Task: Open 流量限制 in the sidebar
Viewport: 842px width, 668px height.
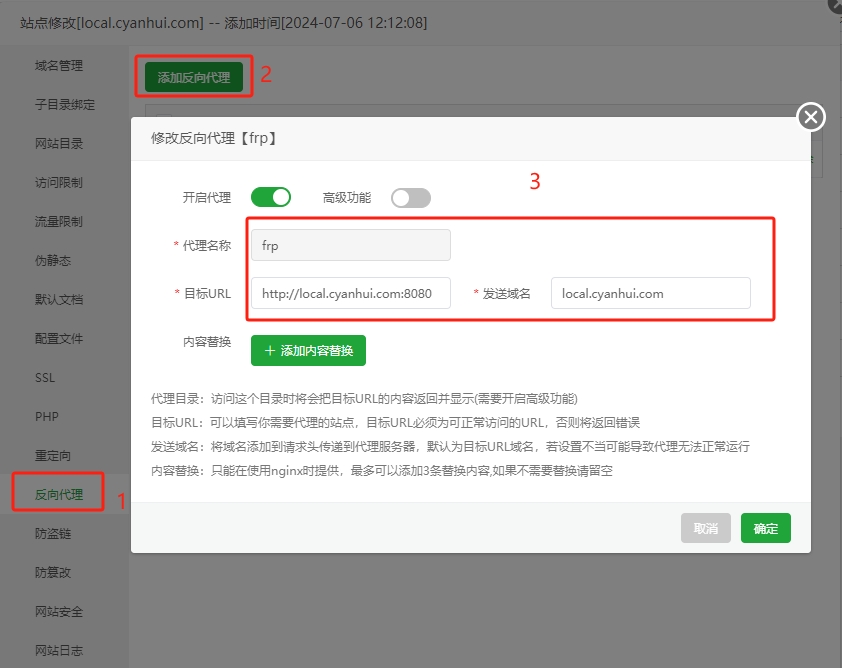Action: 59,221
